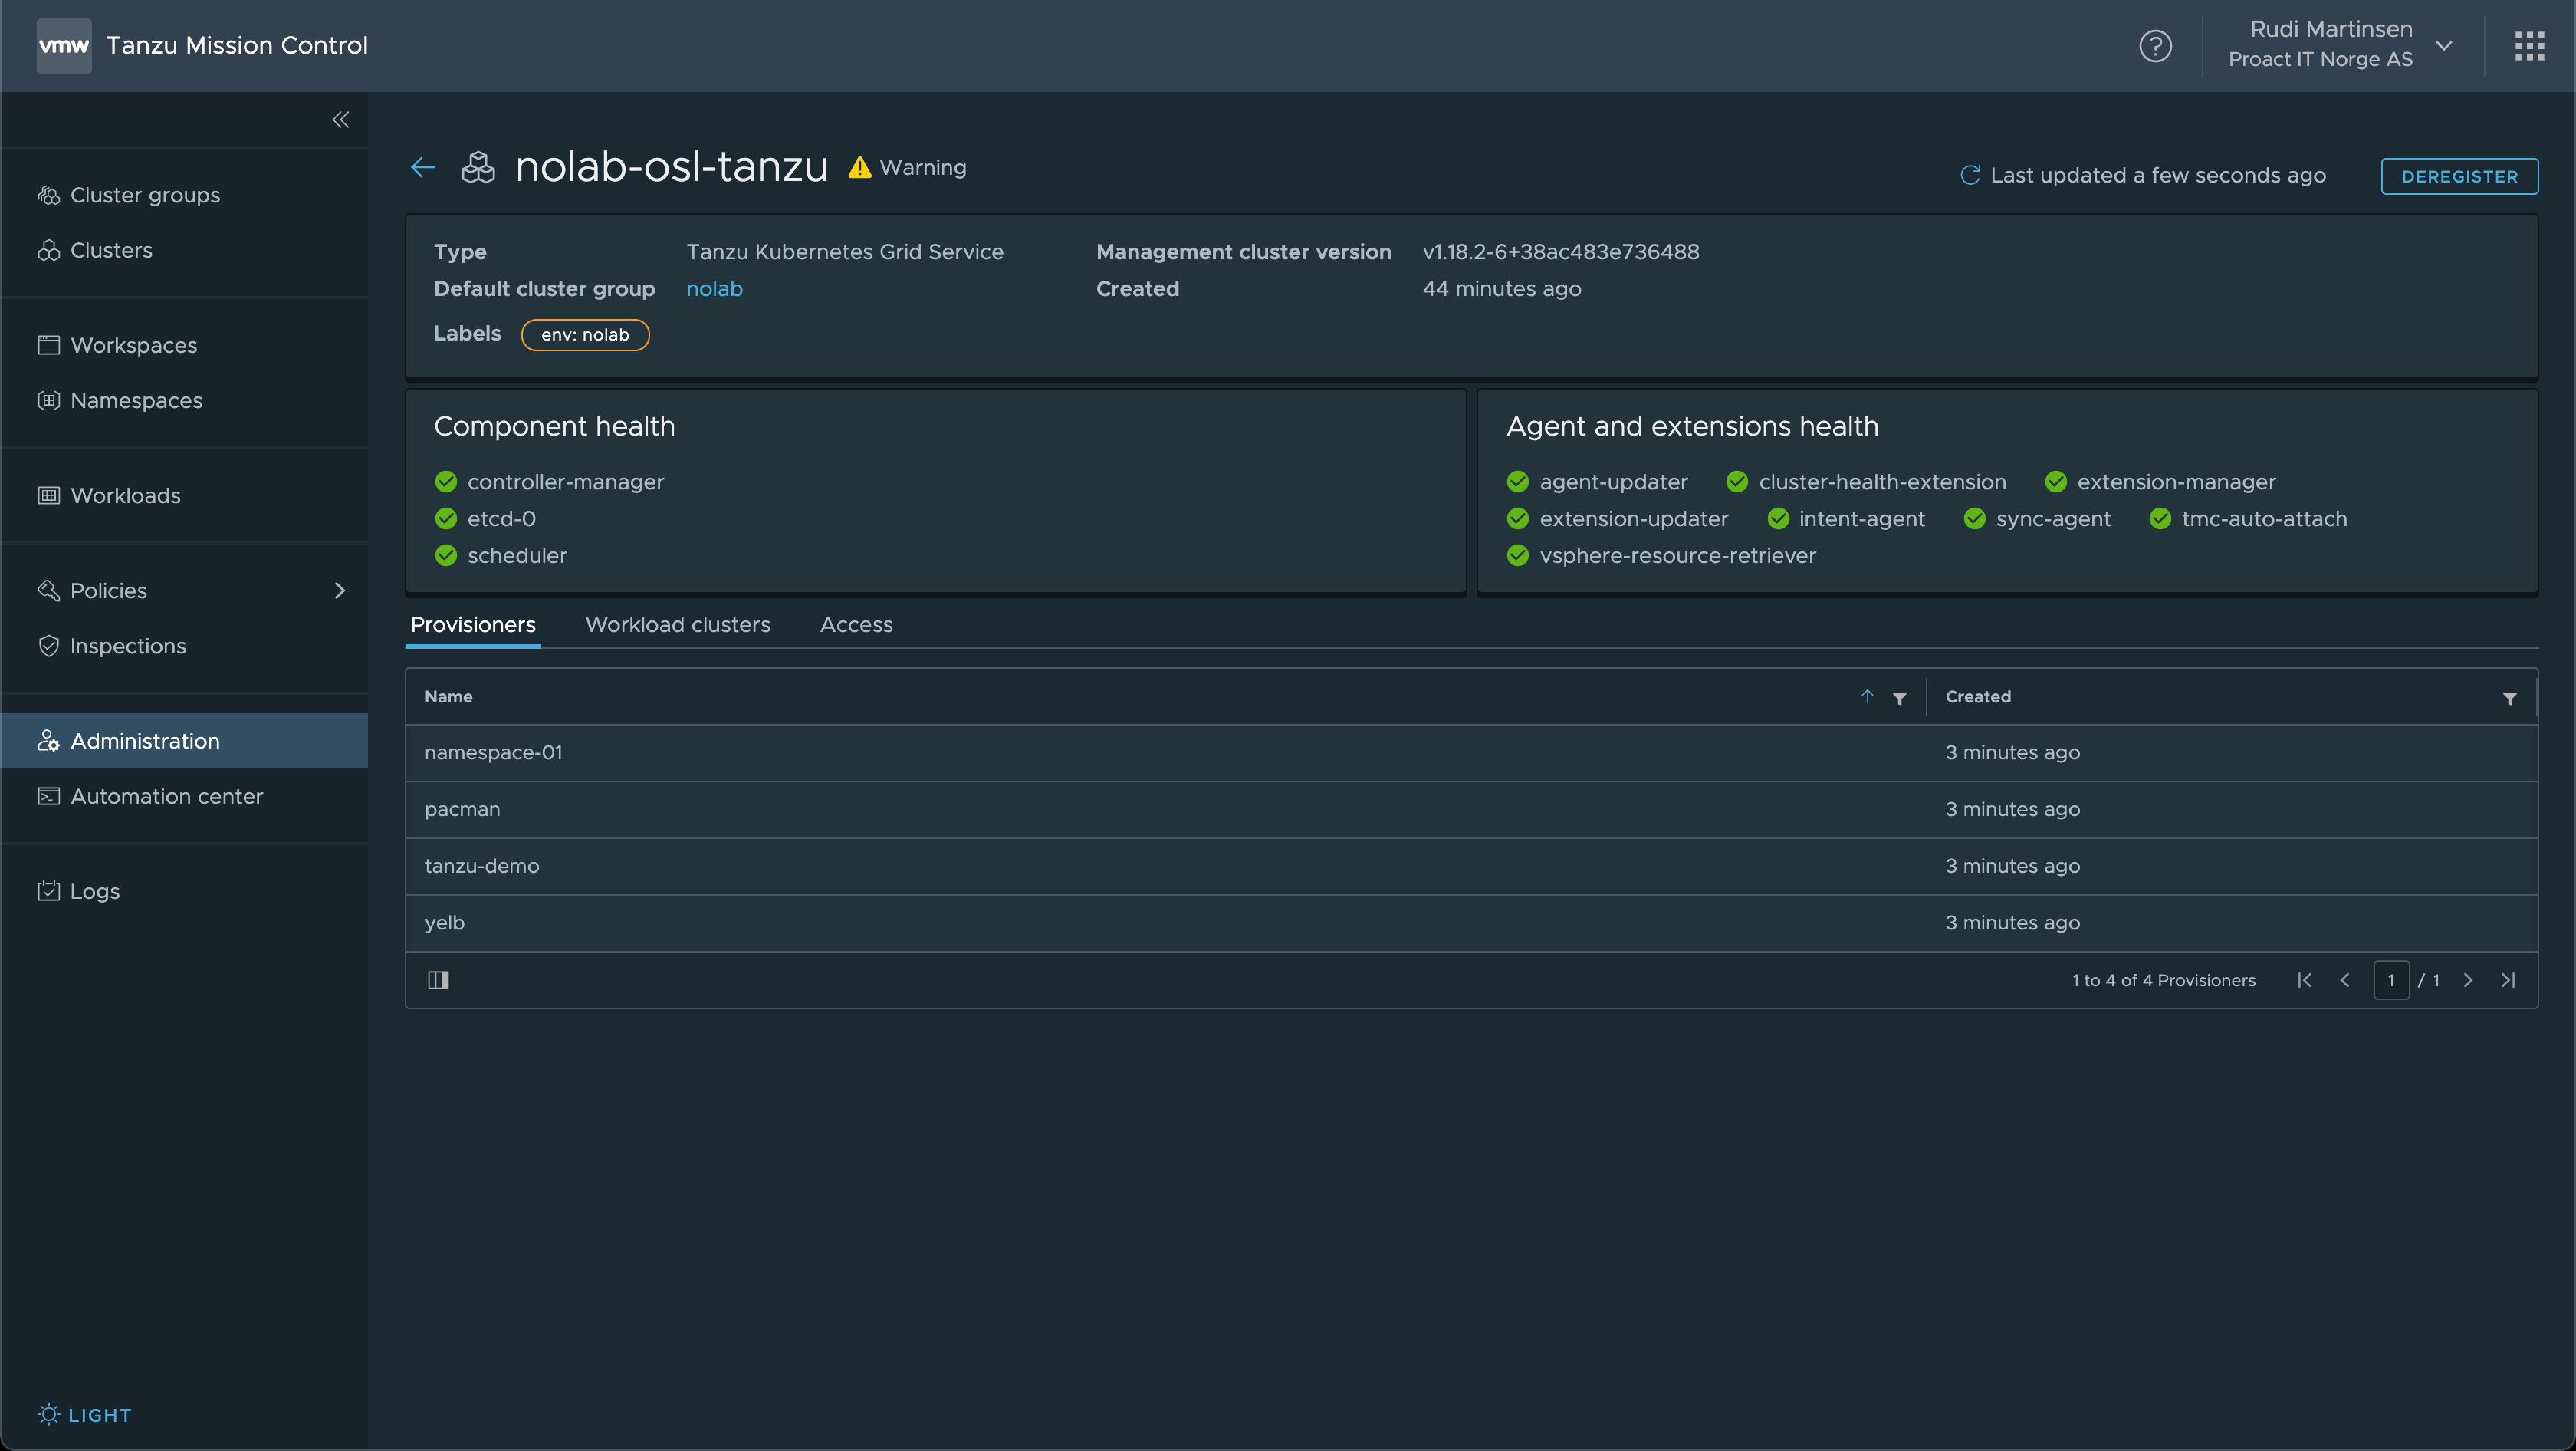Screen dimensions: 2576x1451
Task: Open Inspections in sidebar
Action: click(x=184, y=646)
